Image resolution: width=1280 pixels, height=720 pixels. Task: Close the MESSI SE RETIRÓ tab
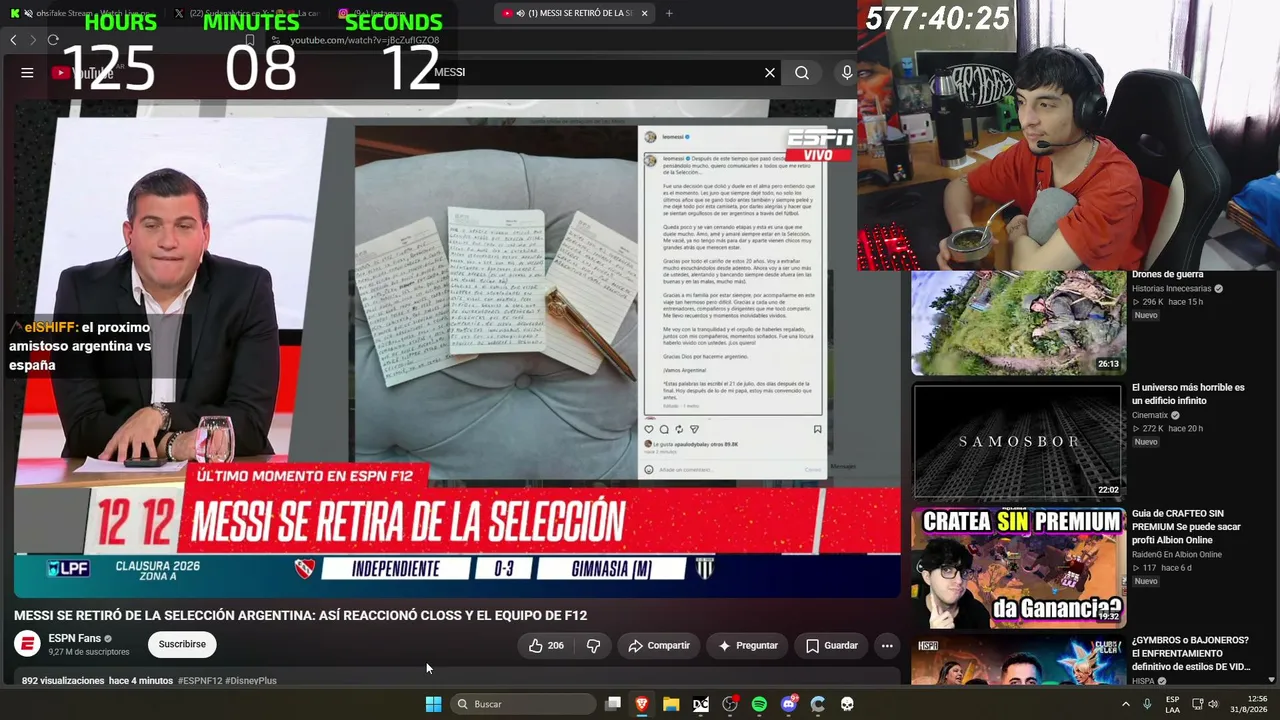coord(644,13)
